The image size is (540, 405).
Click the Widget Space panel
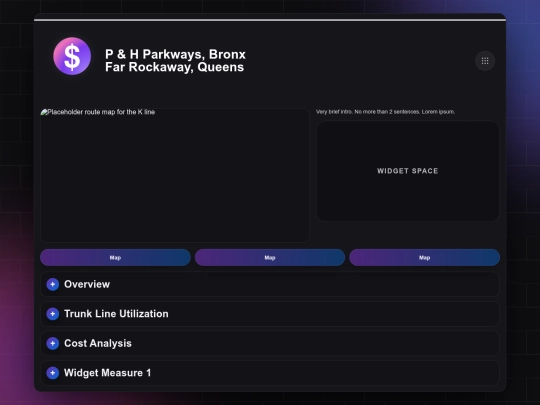pyautogui.click(x=408, y=171)
